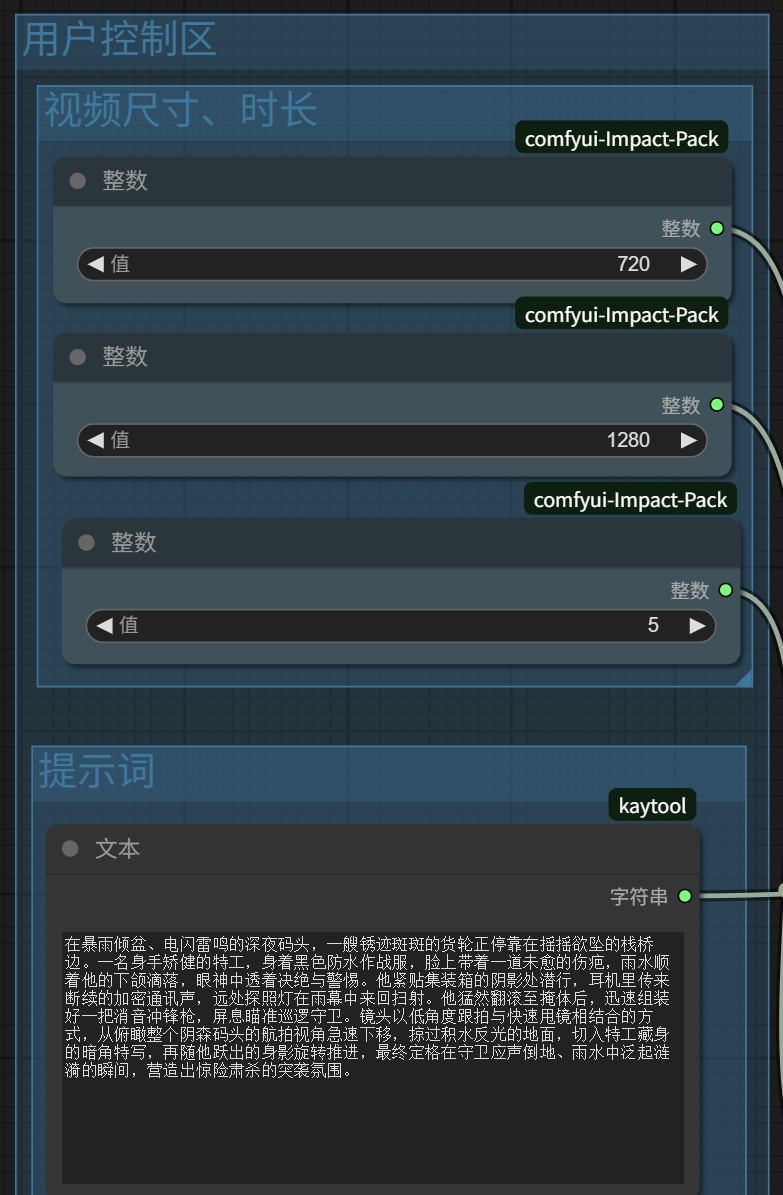This screenshot has width=783, height=1195.
Task: Collapse the 整数 node holding 720
Action: click(78, 181)
